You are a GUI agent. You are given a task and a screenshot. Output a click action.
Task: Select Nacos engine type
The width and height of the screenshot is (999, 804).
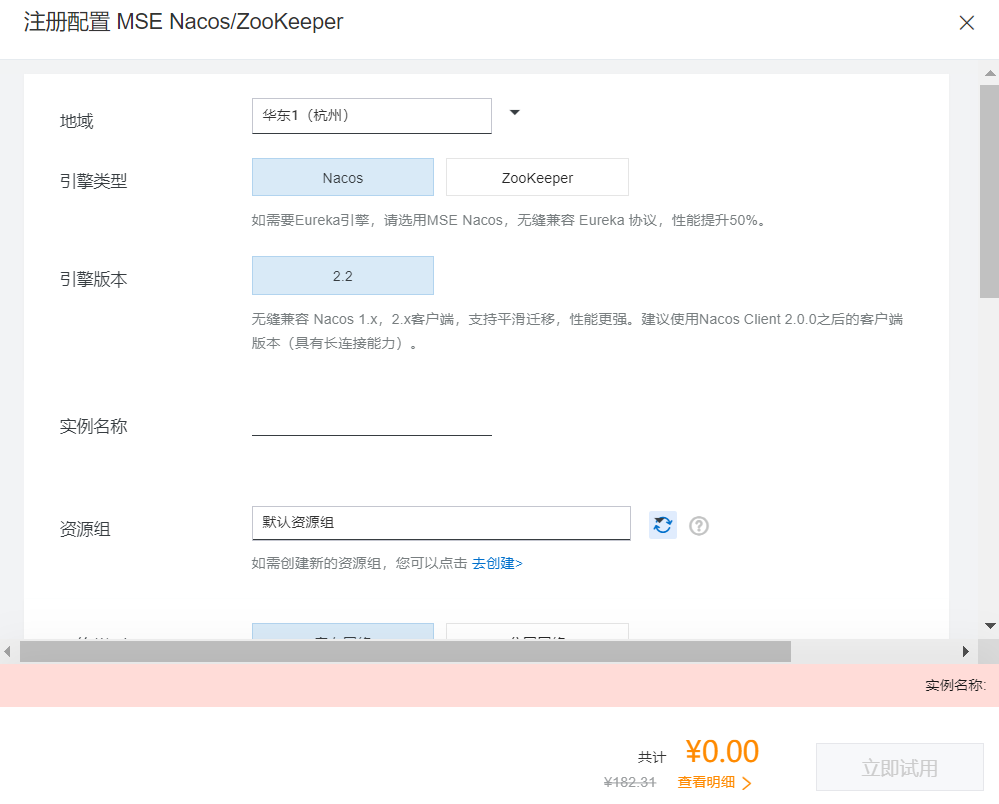click(343, 177)
